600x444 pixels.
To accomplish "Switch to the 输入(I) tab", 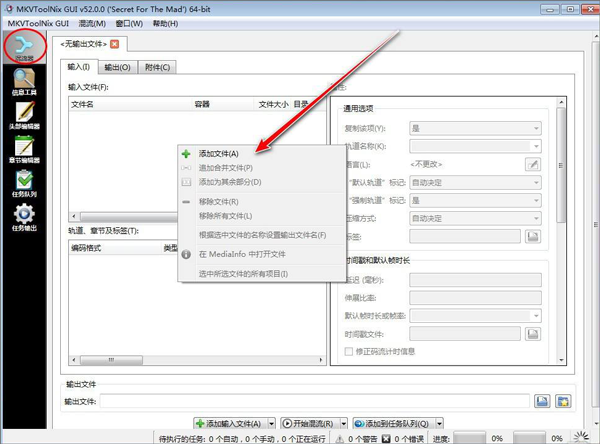I will [x=79, y=67].
